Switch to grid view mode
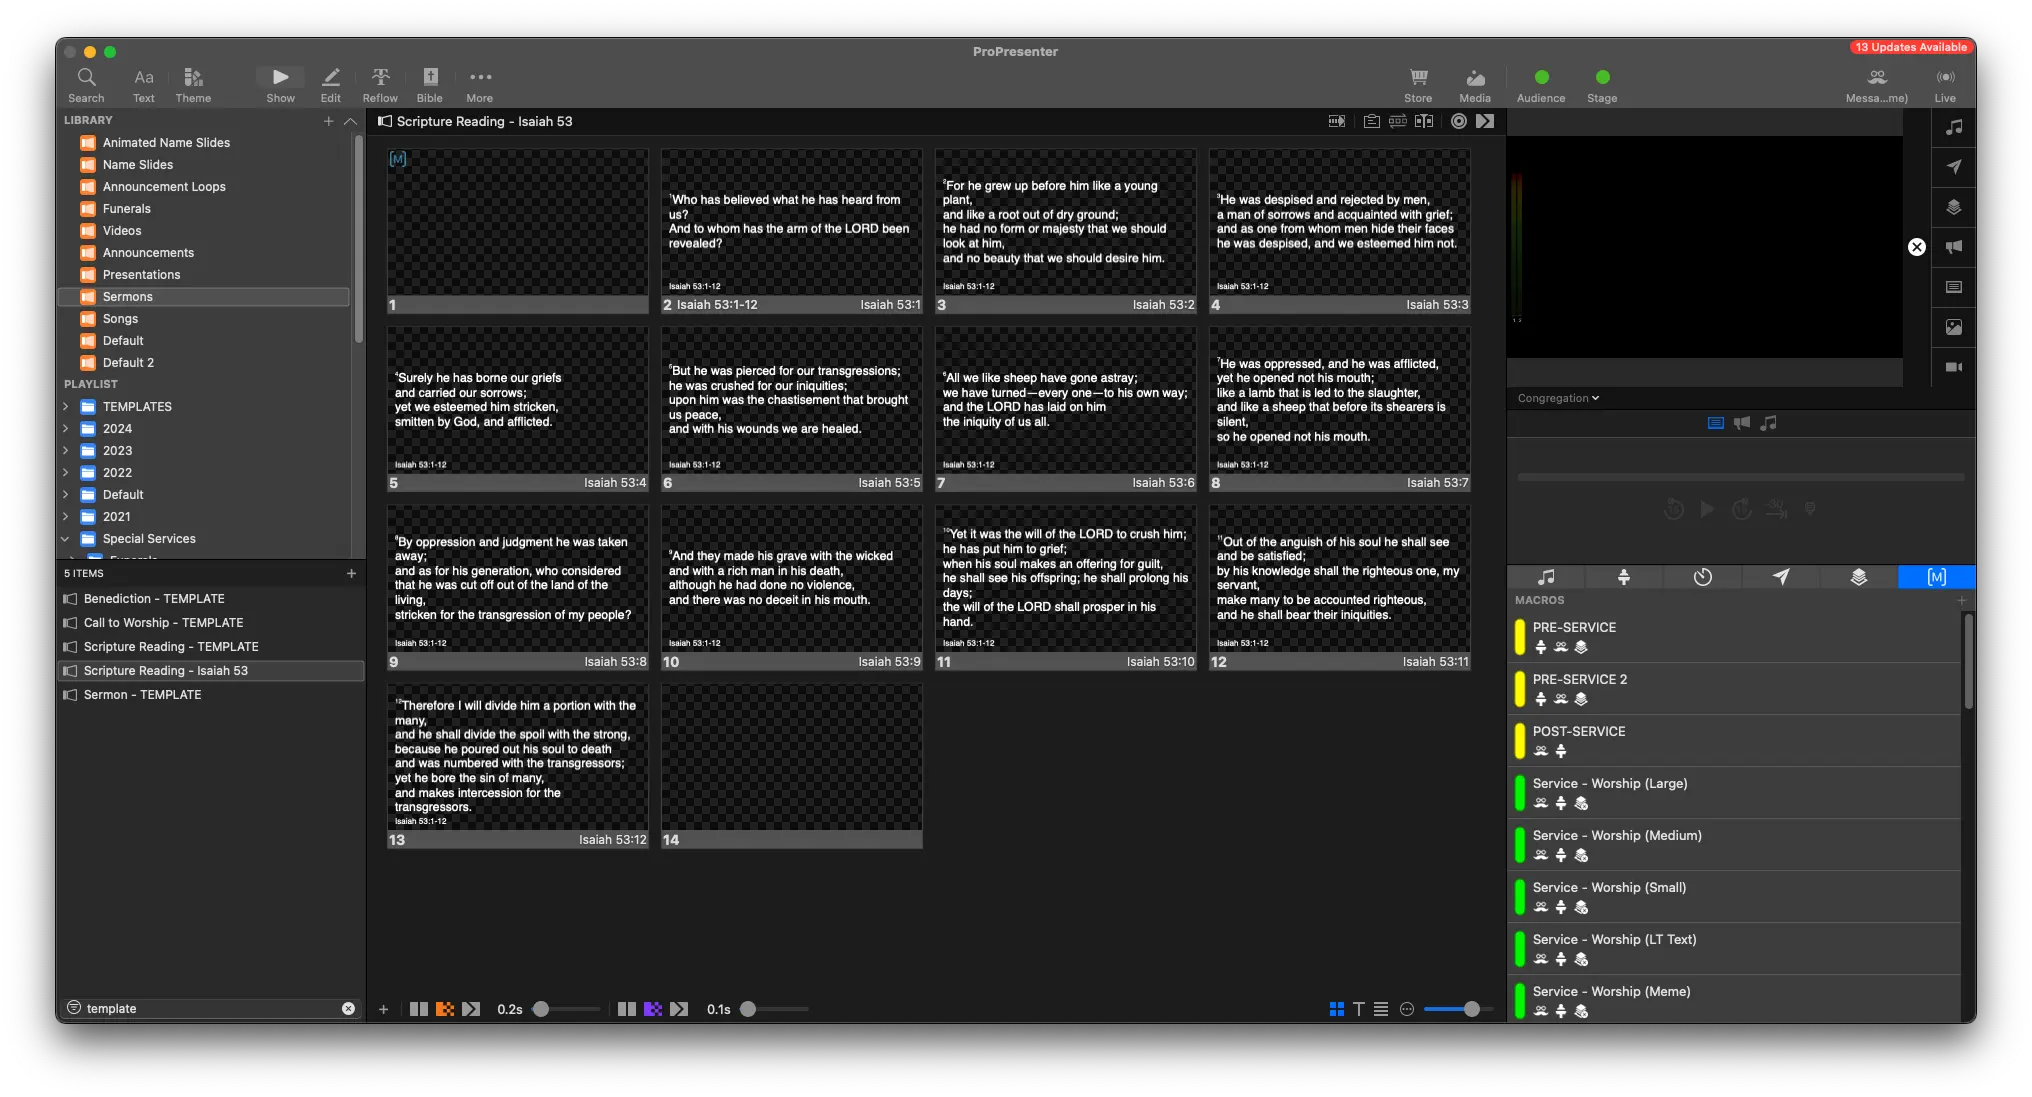 pyautogui.click(x=1337, y=1009)
